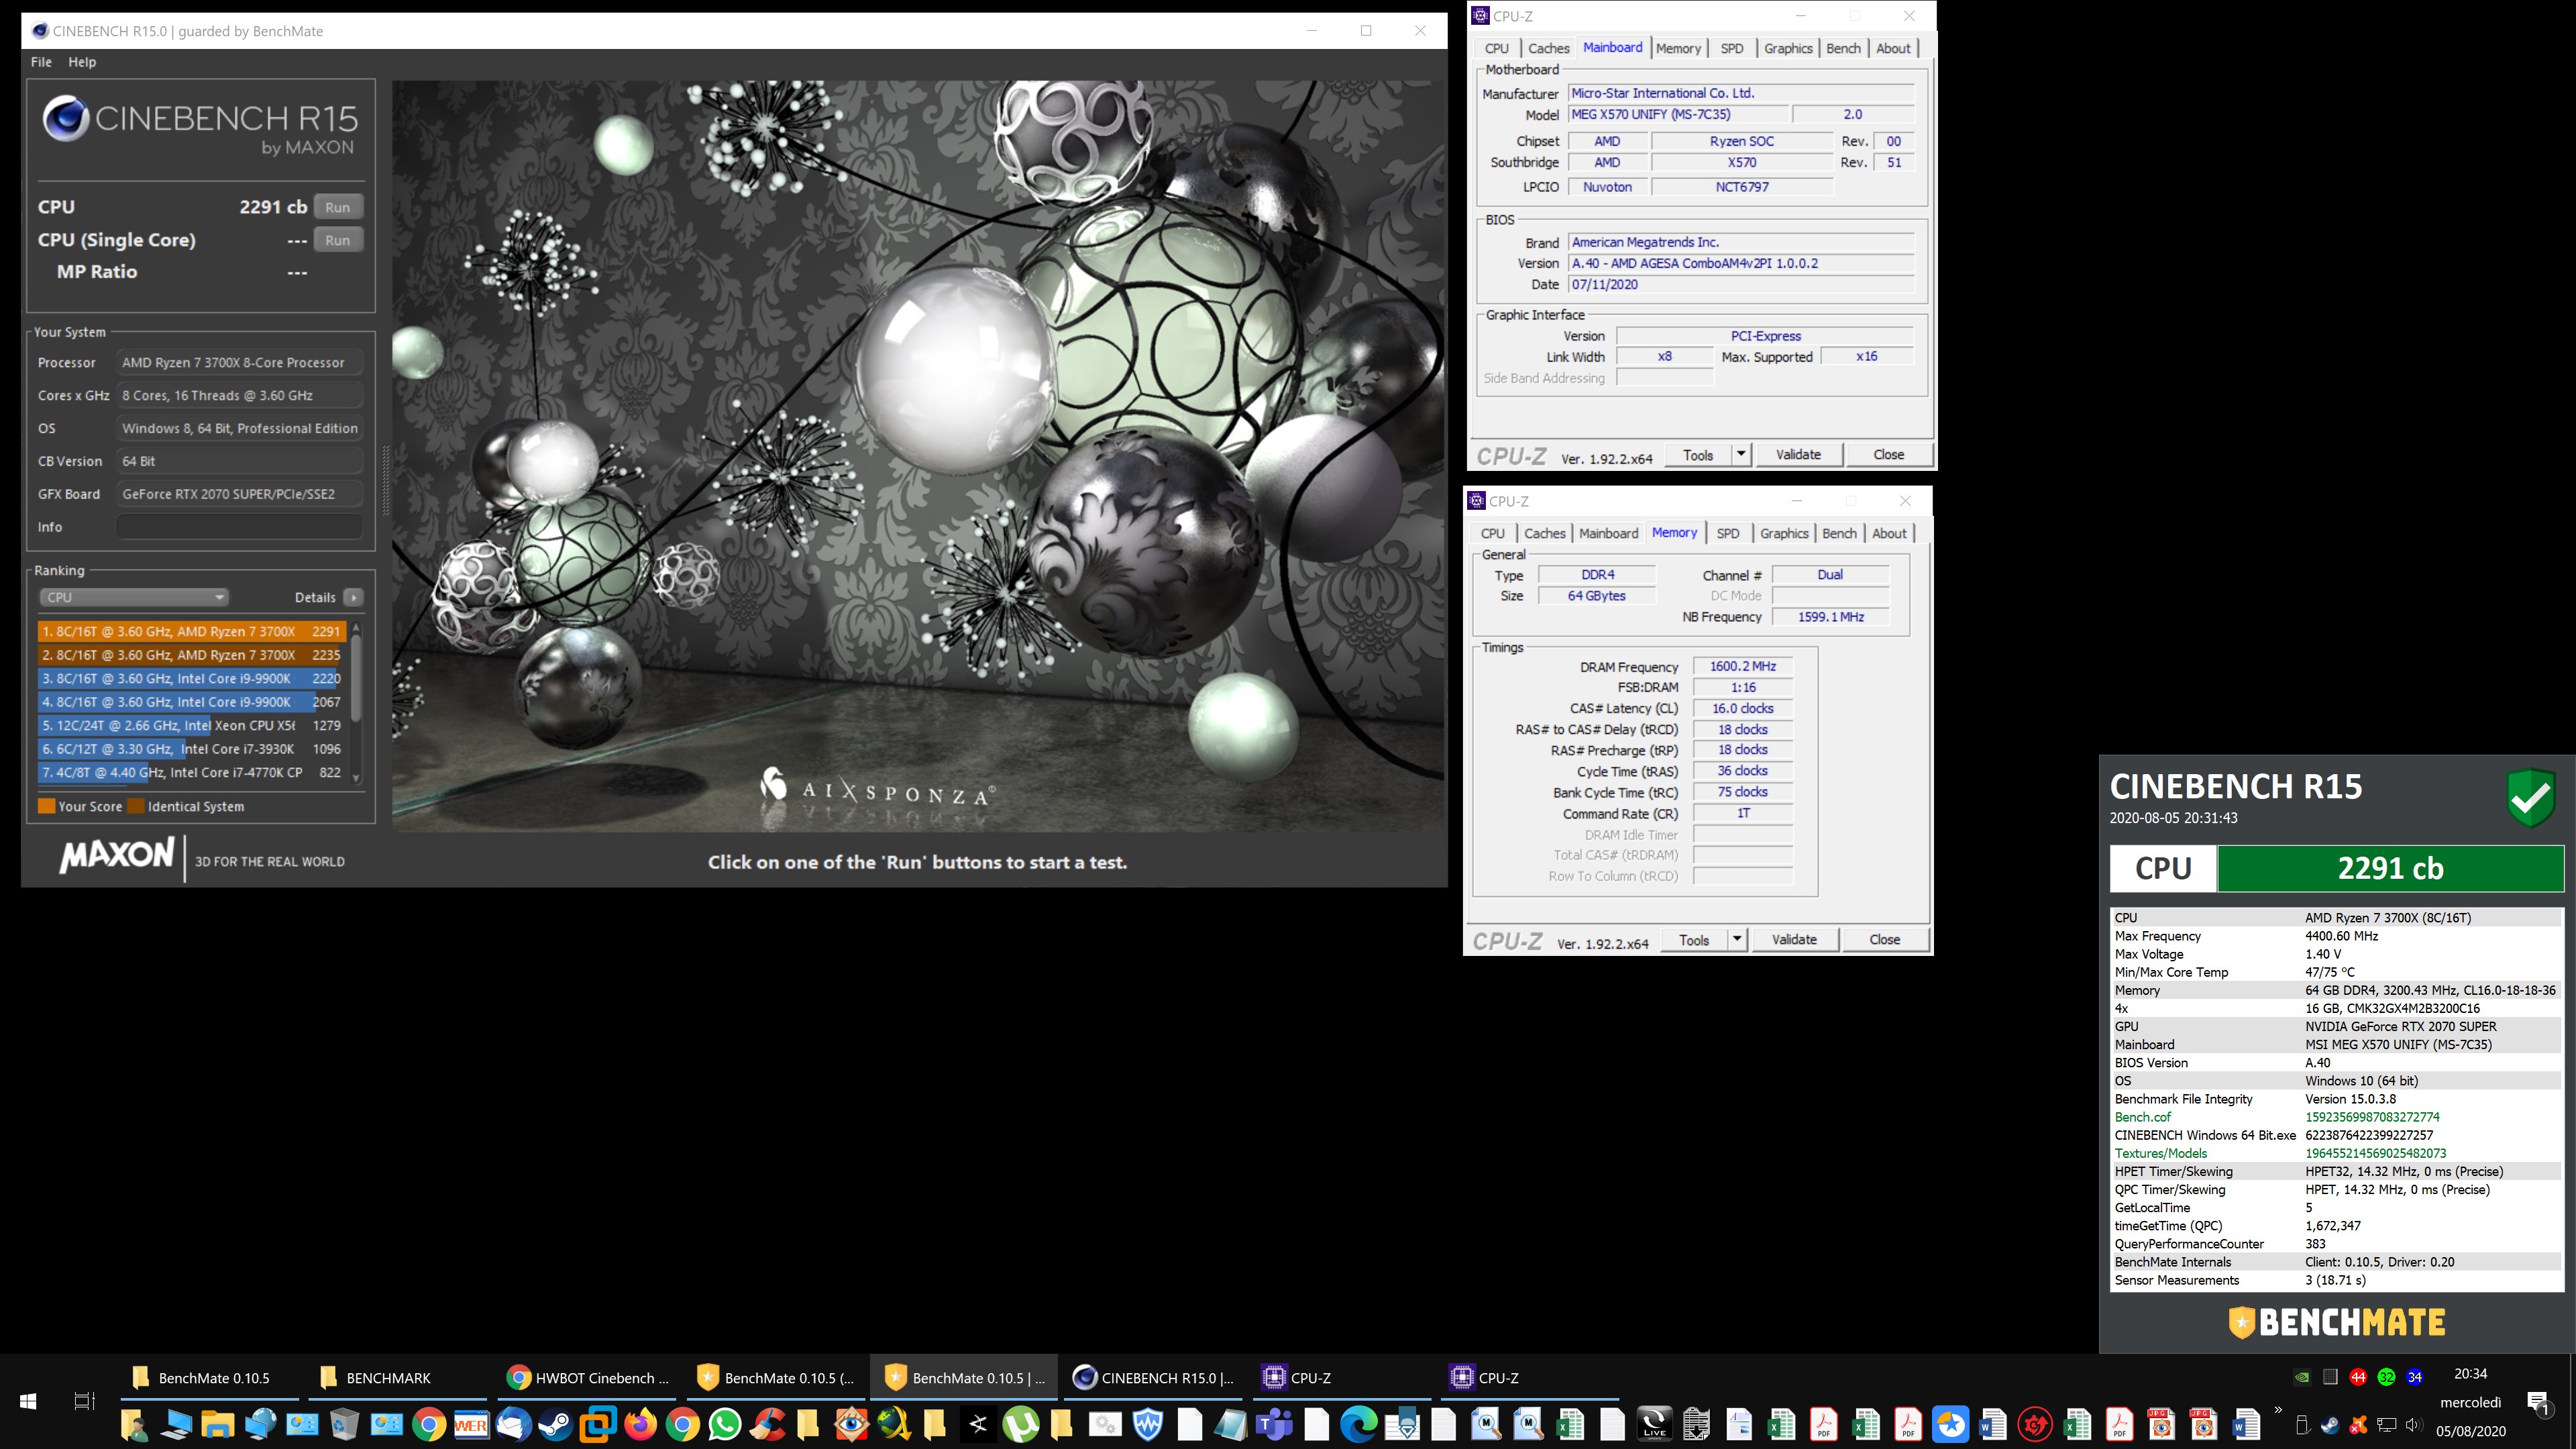2576x1449 pixels.
Task: Open the Recycle Bin taskbar icon
Action: click(x=345, y=1424)
